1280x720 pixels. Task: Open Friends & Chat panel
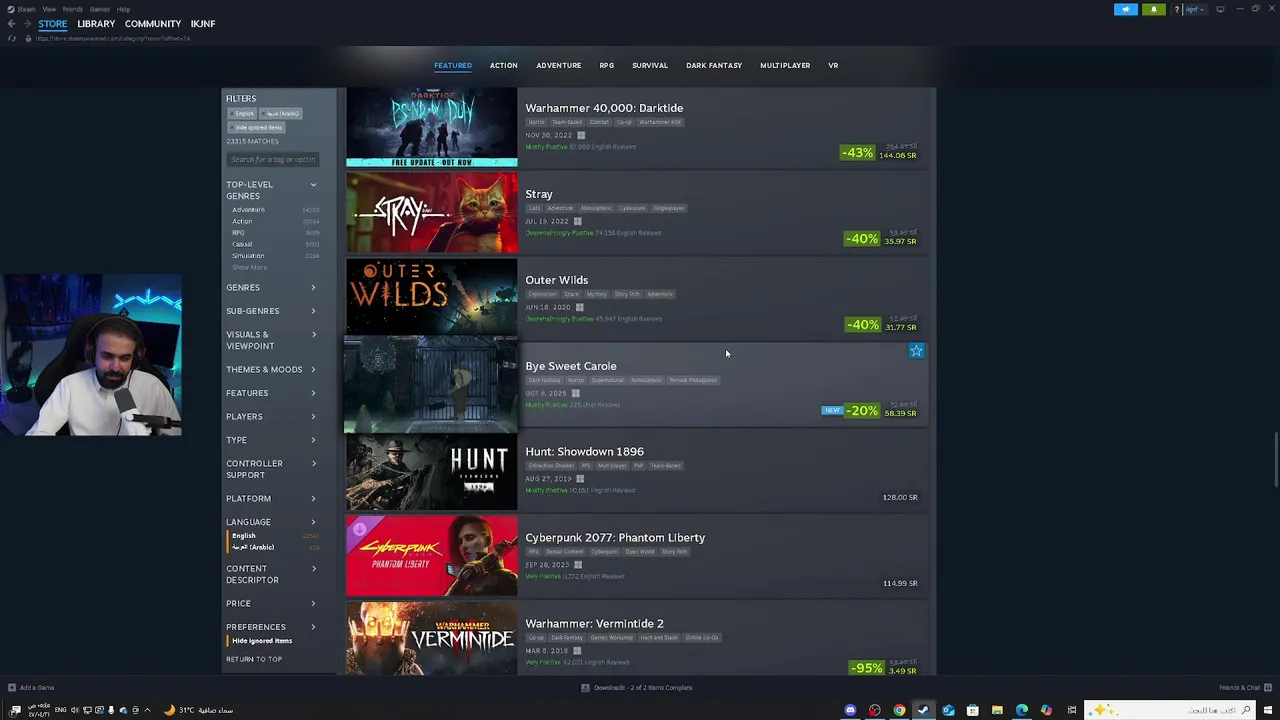tap(1245, 688)
